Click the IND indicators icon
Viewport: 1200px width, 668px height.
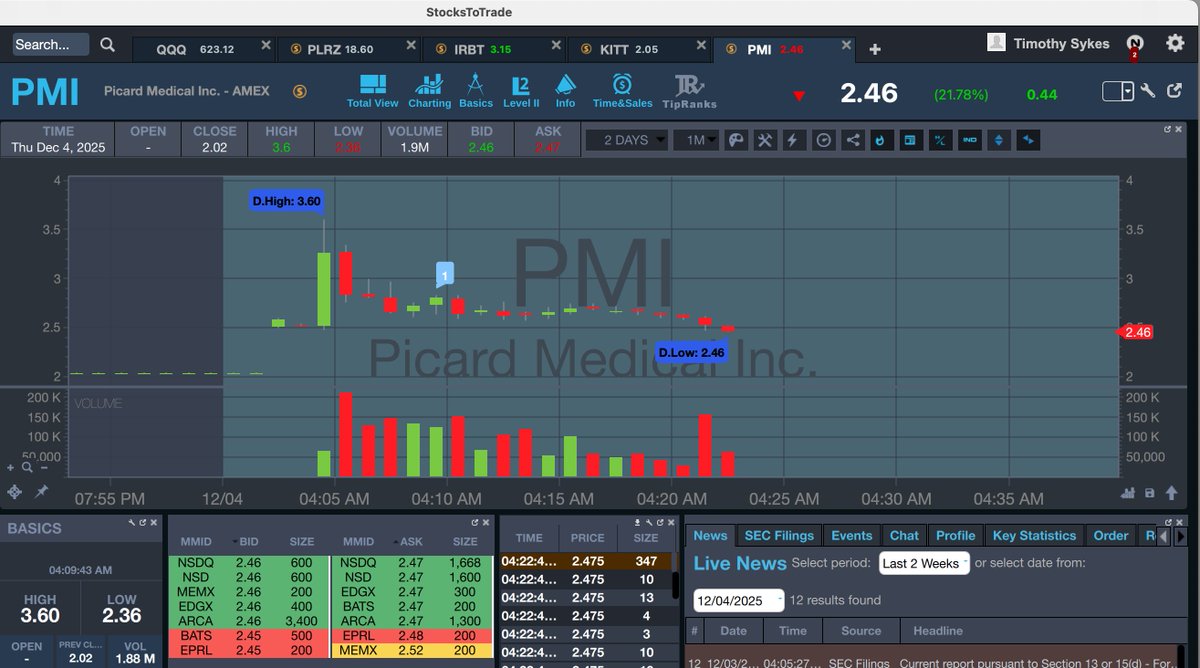click(969, 140)
